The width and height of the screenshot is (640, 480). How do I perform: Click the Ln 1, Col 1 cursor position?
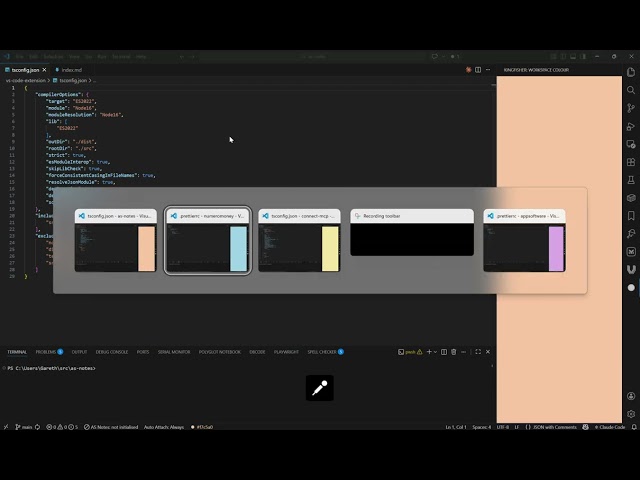click(456, 427)
